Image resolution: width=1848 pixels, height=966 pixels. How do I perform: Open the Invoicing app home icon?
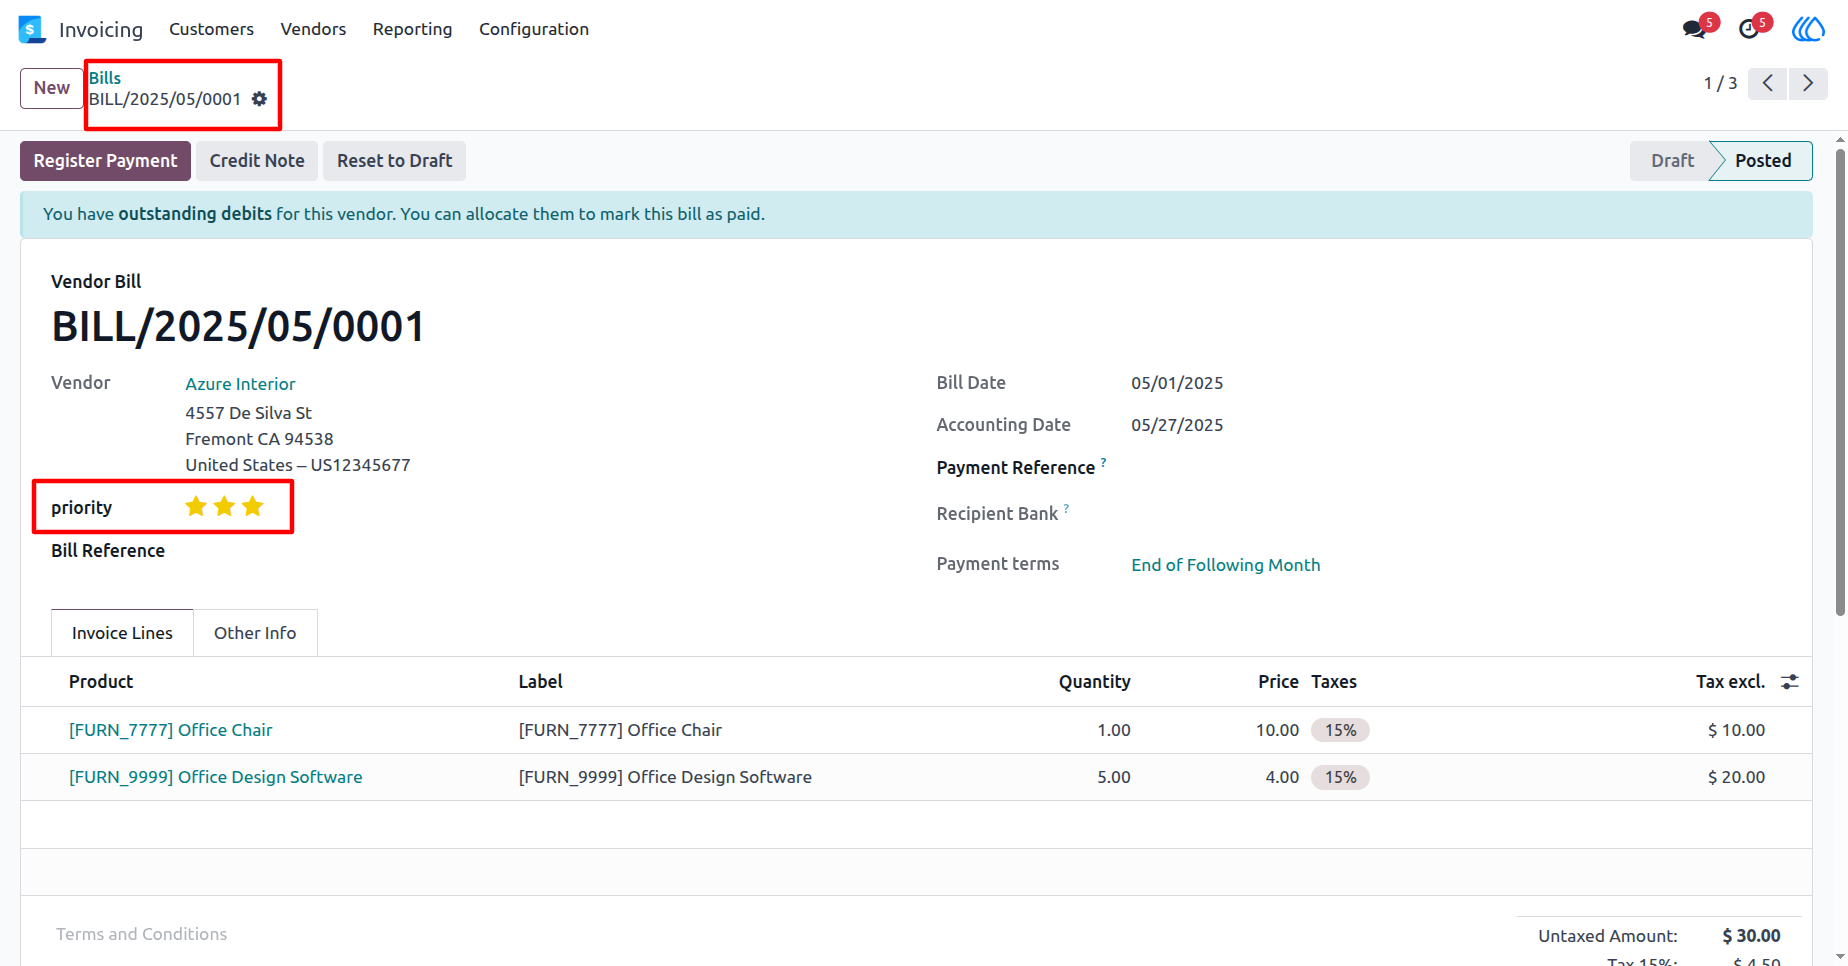point(32,29)
